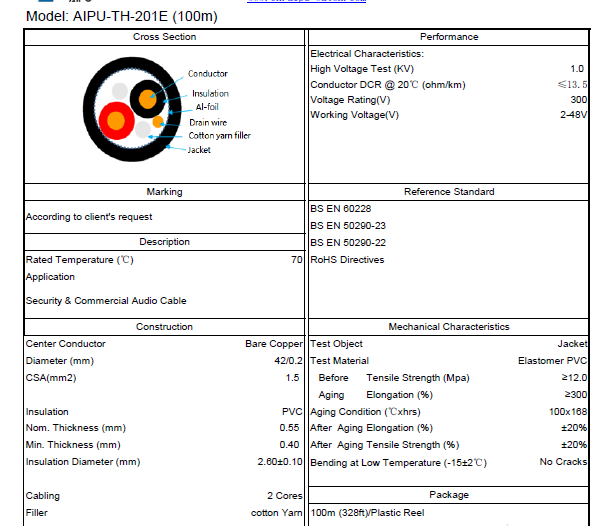Click High Voltage Test (KV) row label
The image size is (592, 526).
point(362,69)
